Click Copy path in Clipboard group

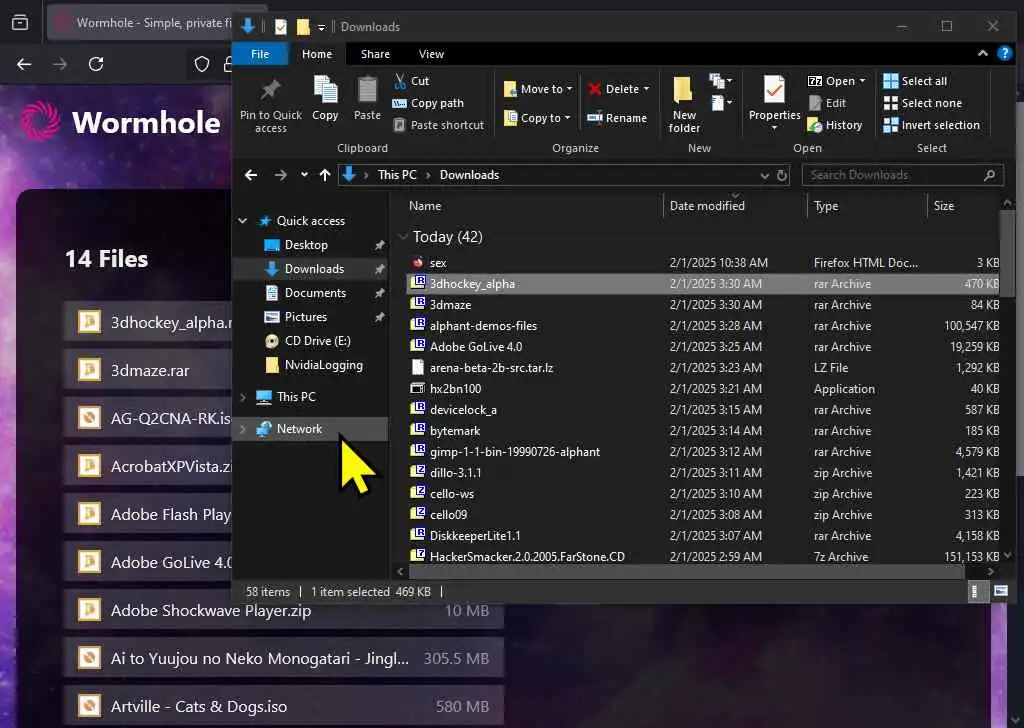[428, 103]
